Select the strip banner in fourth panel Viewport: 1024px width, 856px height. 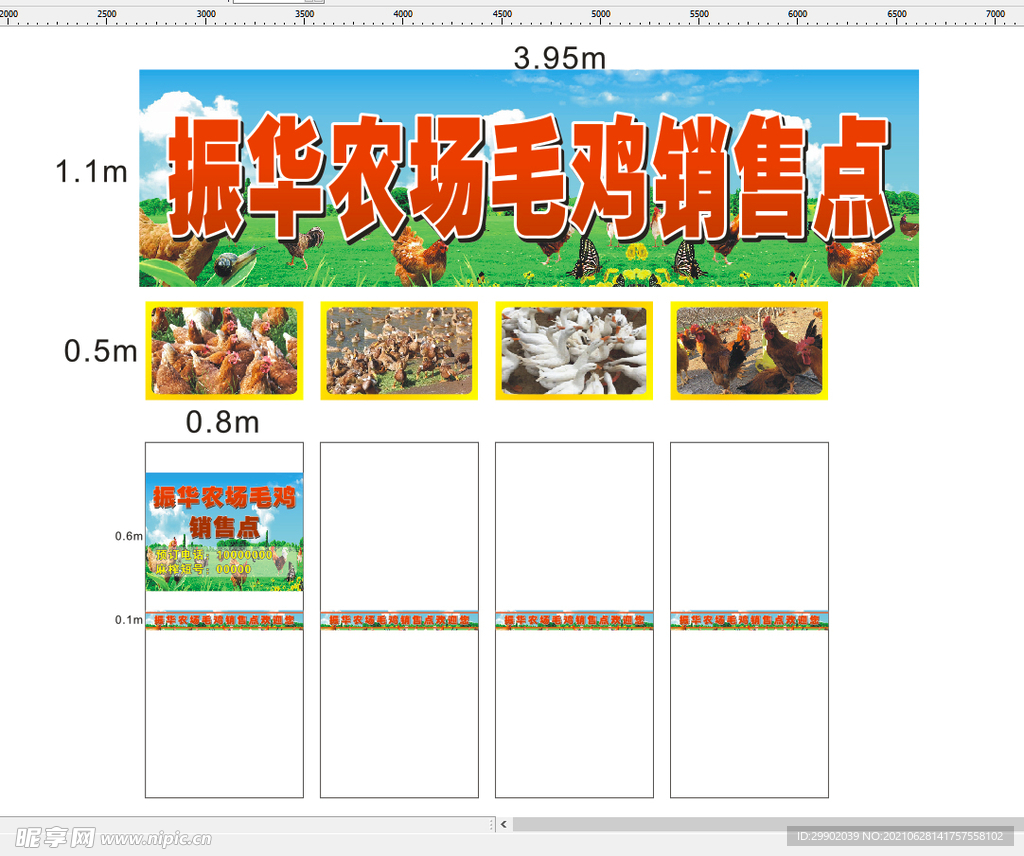click(749, 620)
